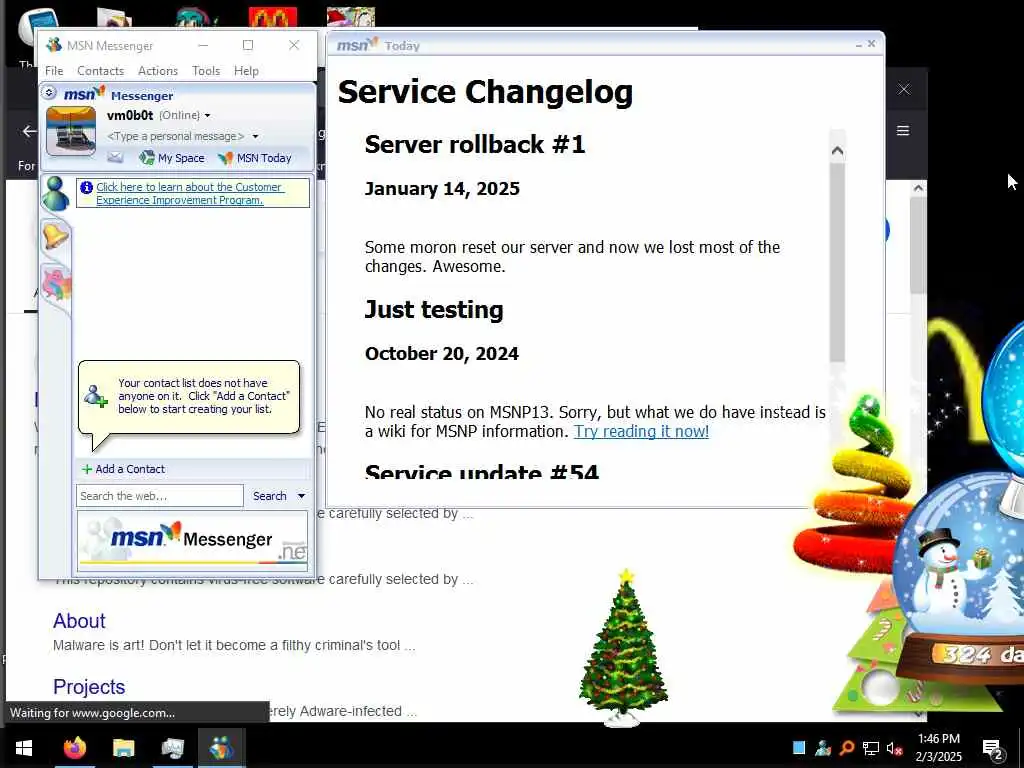
Task: Open the email inbox envelope icon
Action: (115, 157)
